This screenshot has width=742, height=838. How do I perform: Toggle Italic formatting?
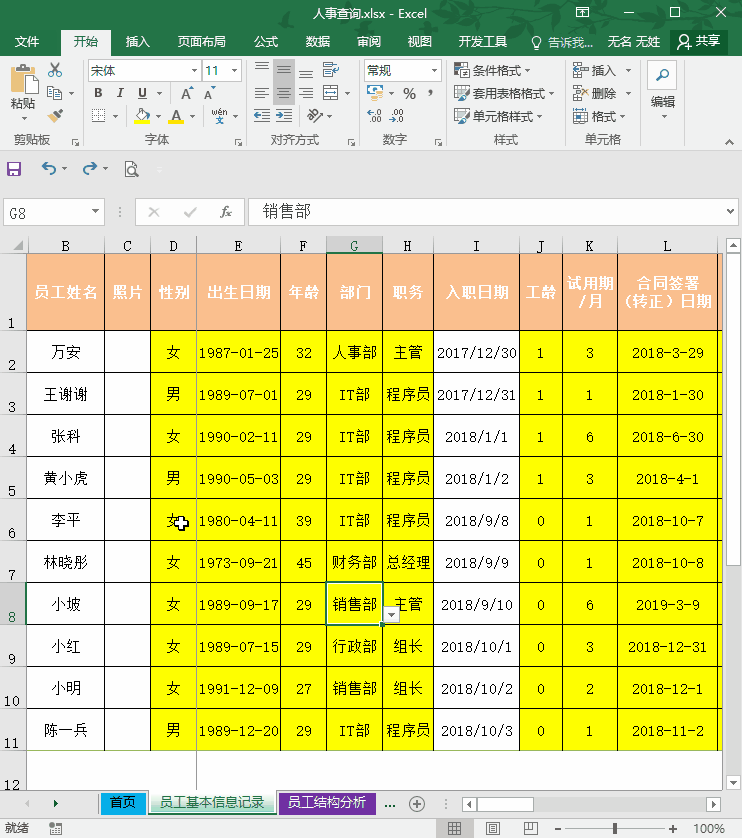120,93
